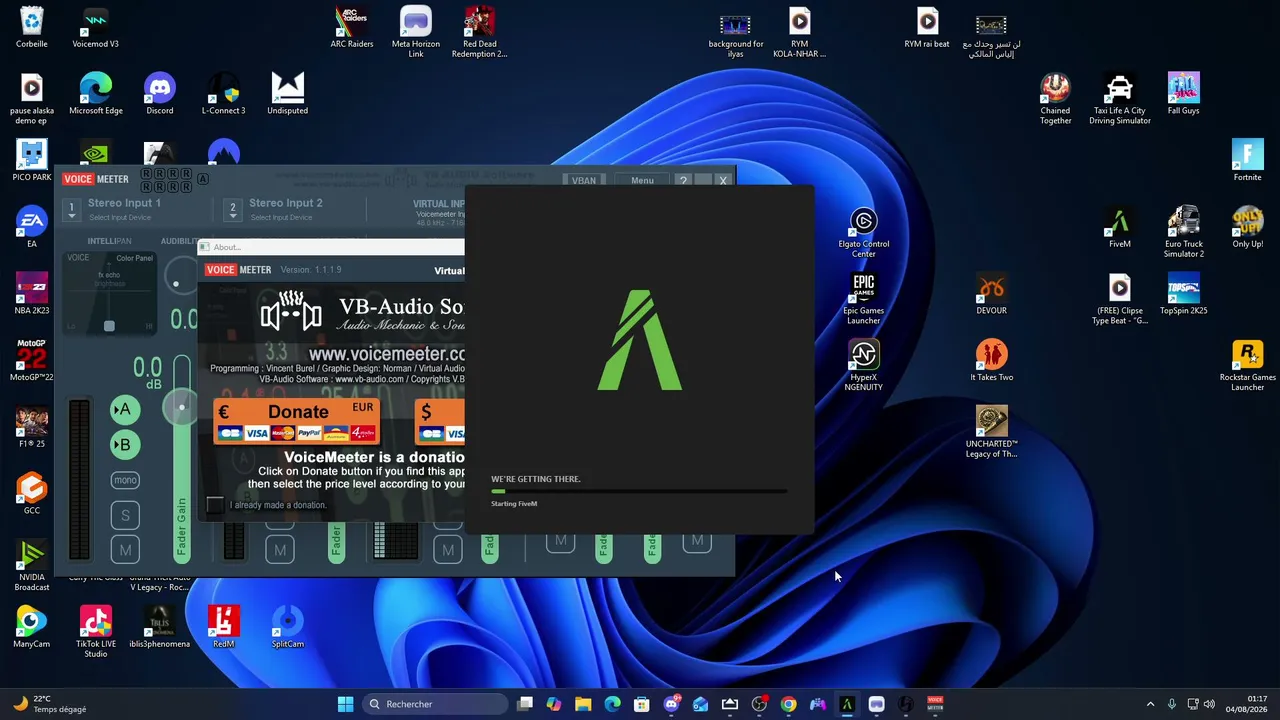Select the NBA 2K23 desktop icon
1280x720 pixels.
tap(32, 294)
